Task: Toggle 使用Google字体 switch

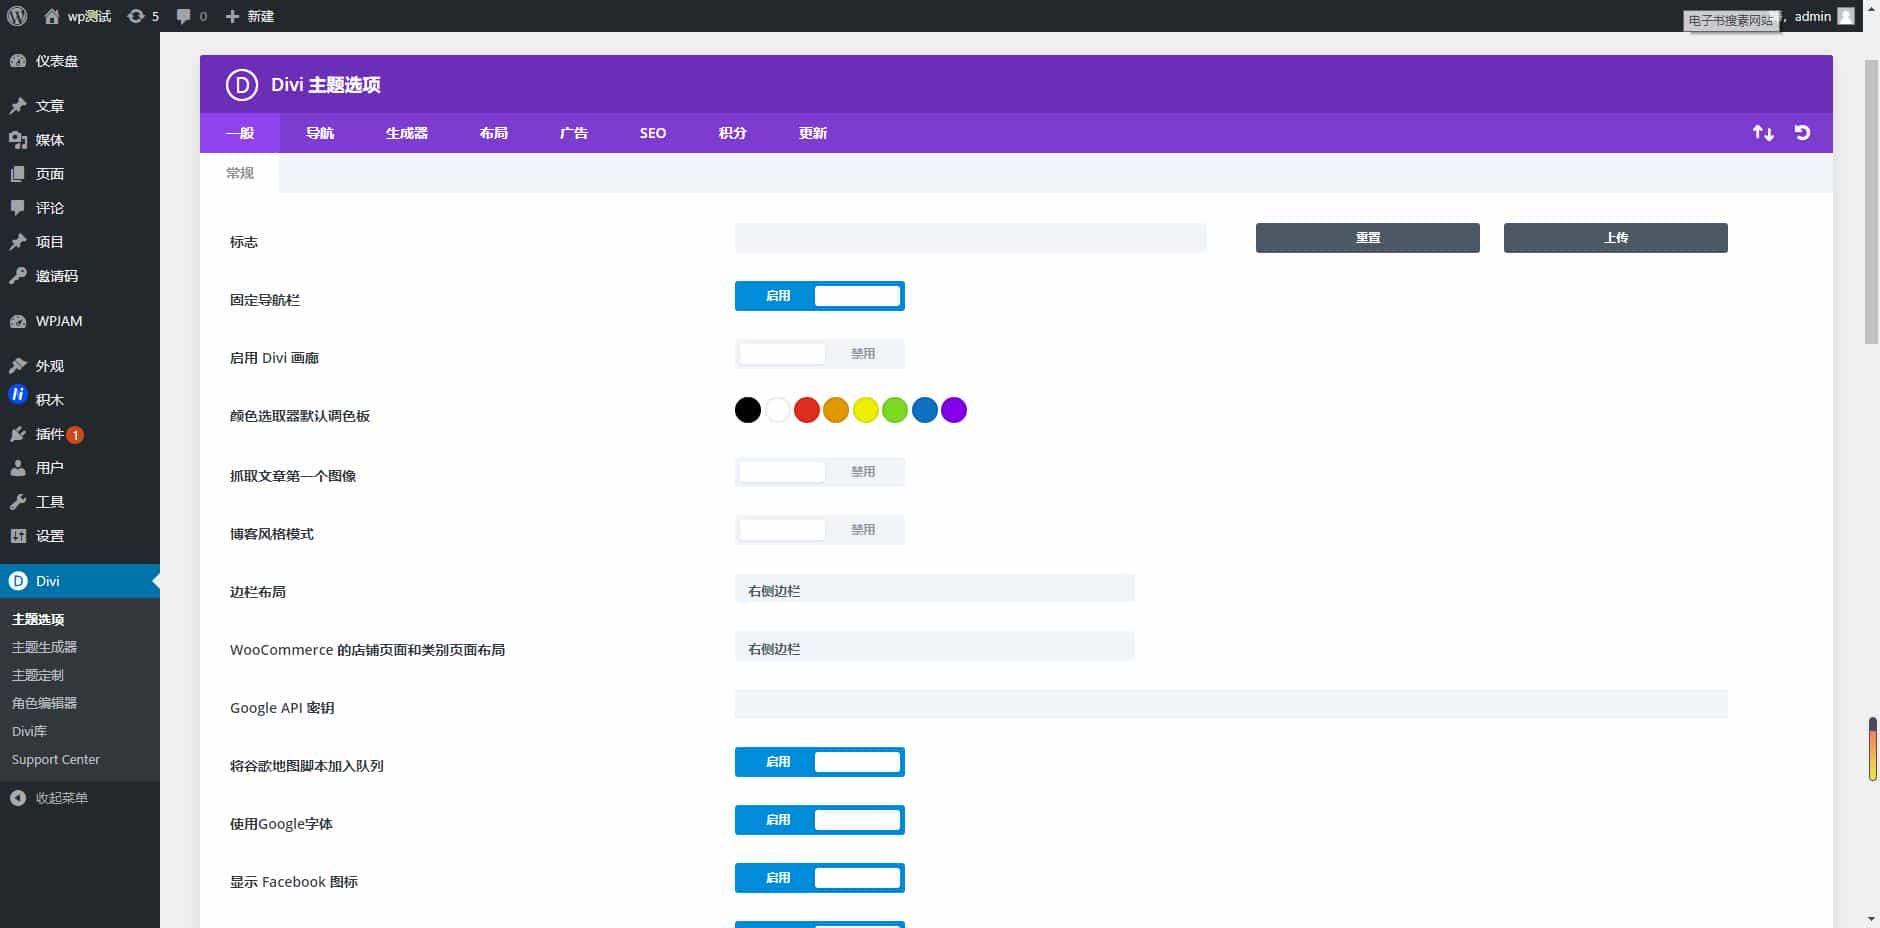Action: (820, 820)
